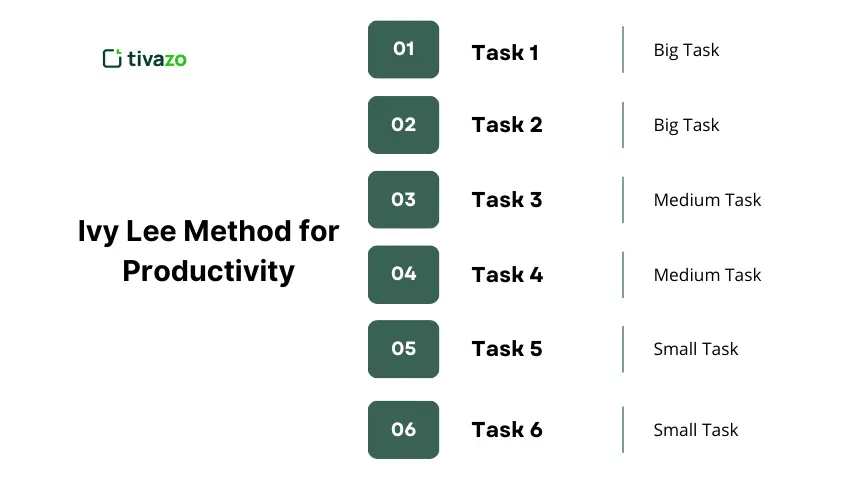Click the Task 5 label
Viewport: 850px width, 494px height.
[507, 349]
